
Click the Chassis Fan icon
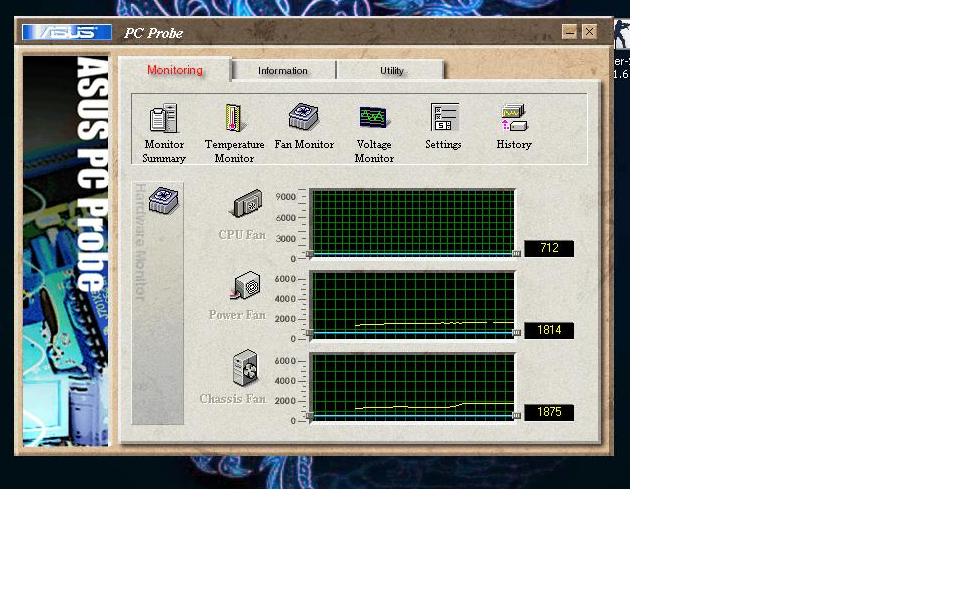[245, 368]
